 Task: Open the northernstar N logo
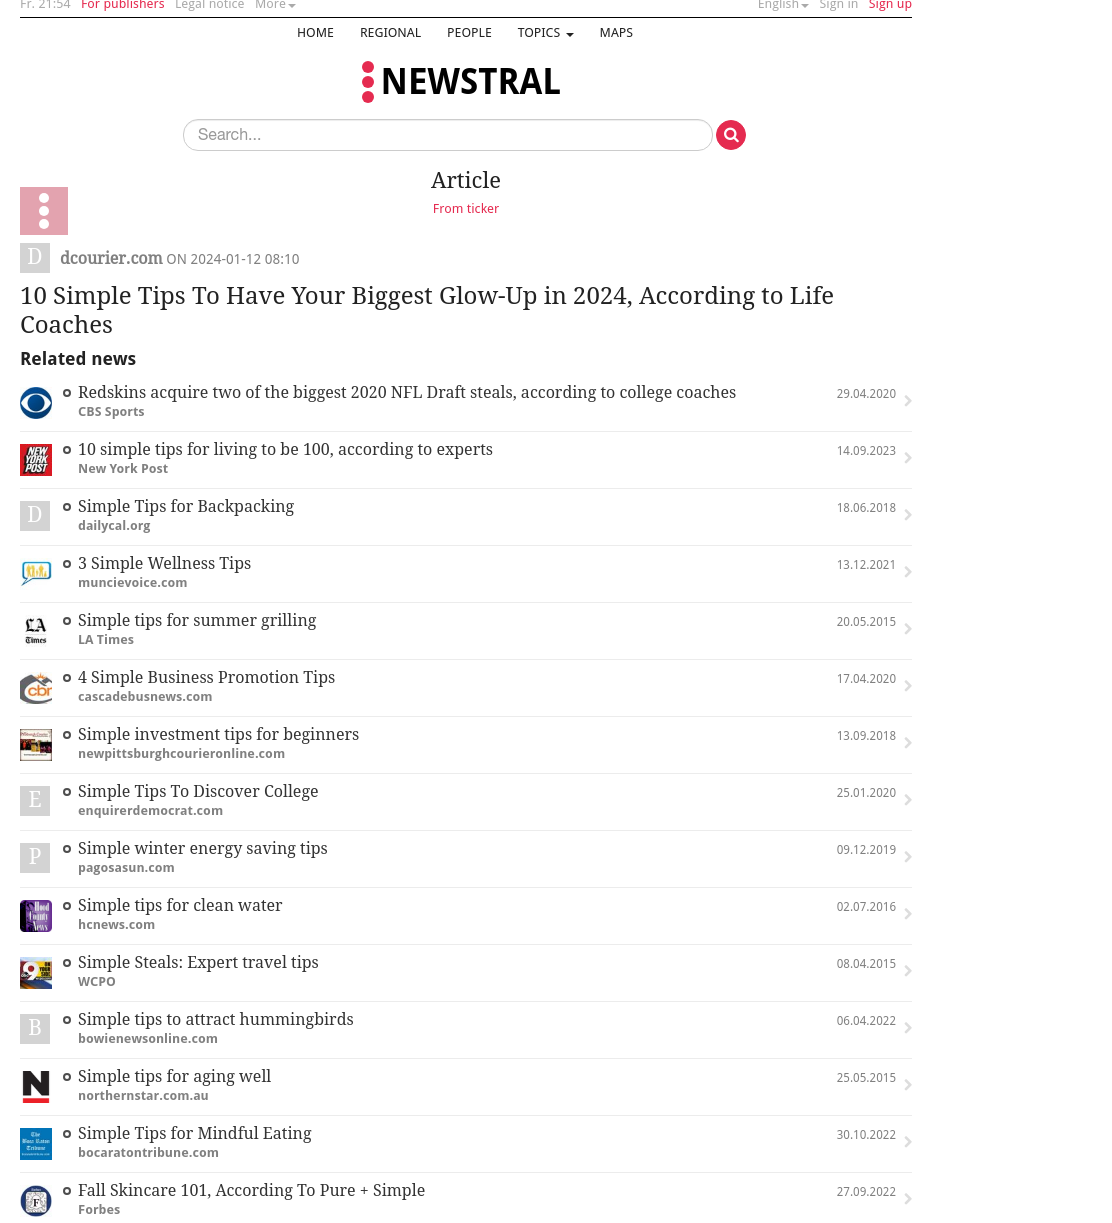click(36, 1087)
